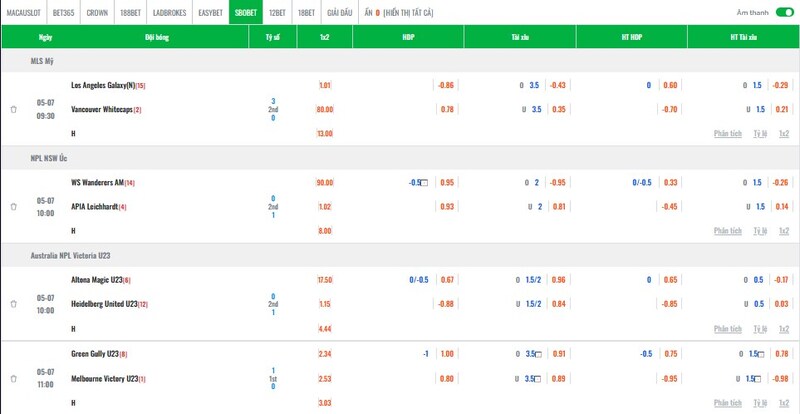Click the Đội bóng column header
This screenshot has height=414, width=800.
click(157, 37)
